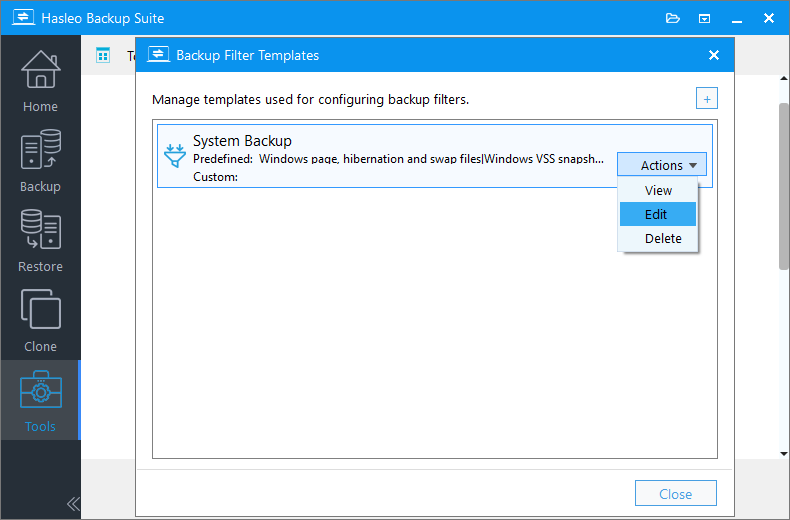790x520 pixels.
Task: Collapse the sidebar with the double-chevron
Action: (x=73, y=504)
